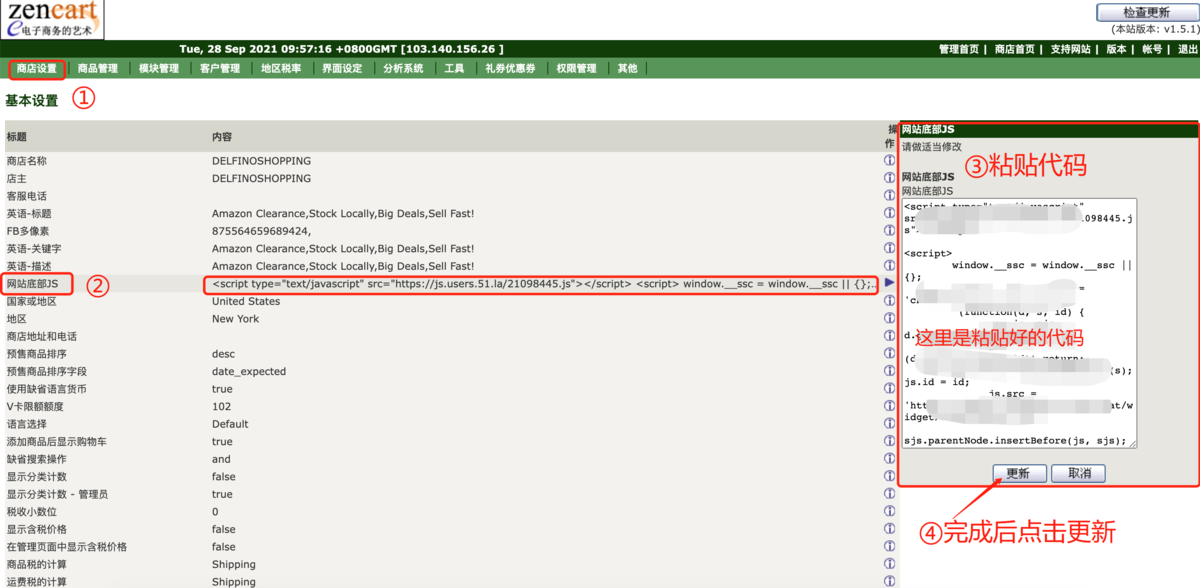Screen dimensions: 1200x588
Task: Open info icon for 国家或地区 row
Action: coord(889,301)
